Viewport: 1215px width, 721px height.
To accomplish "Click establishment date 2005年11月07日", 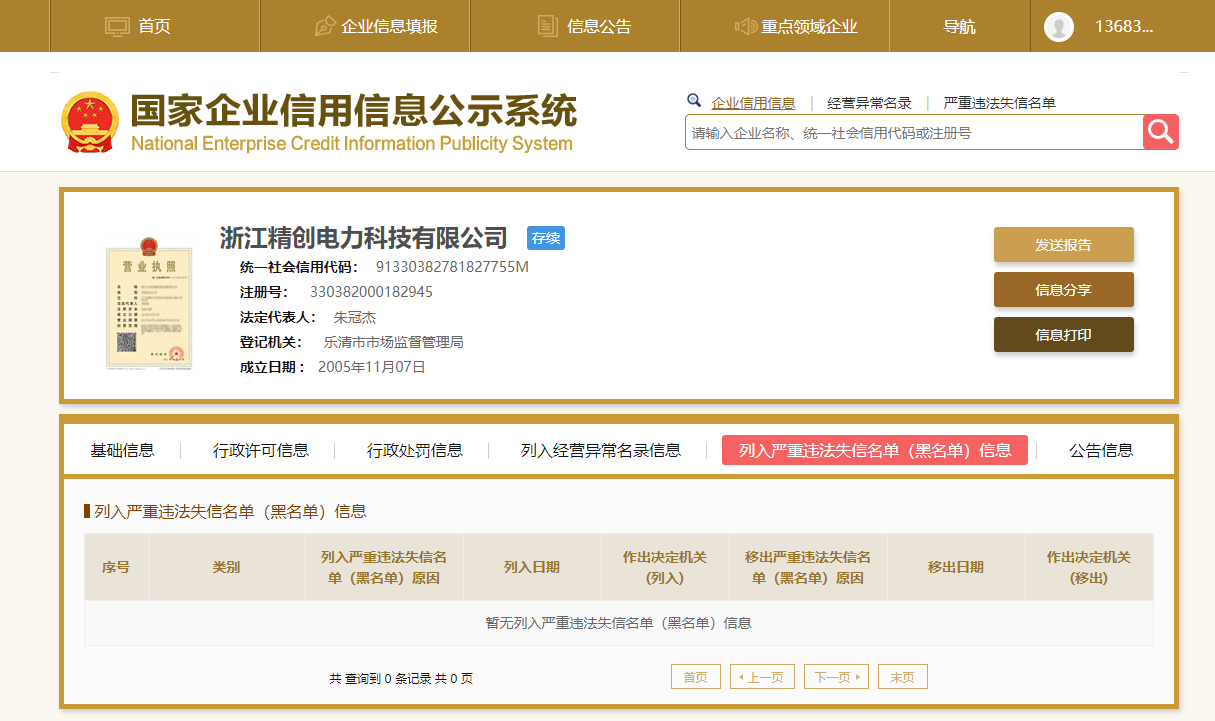I will click(x=372, y=367).
